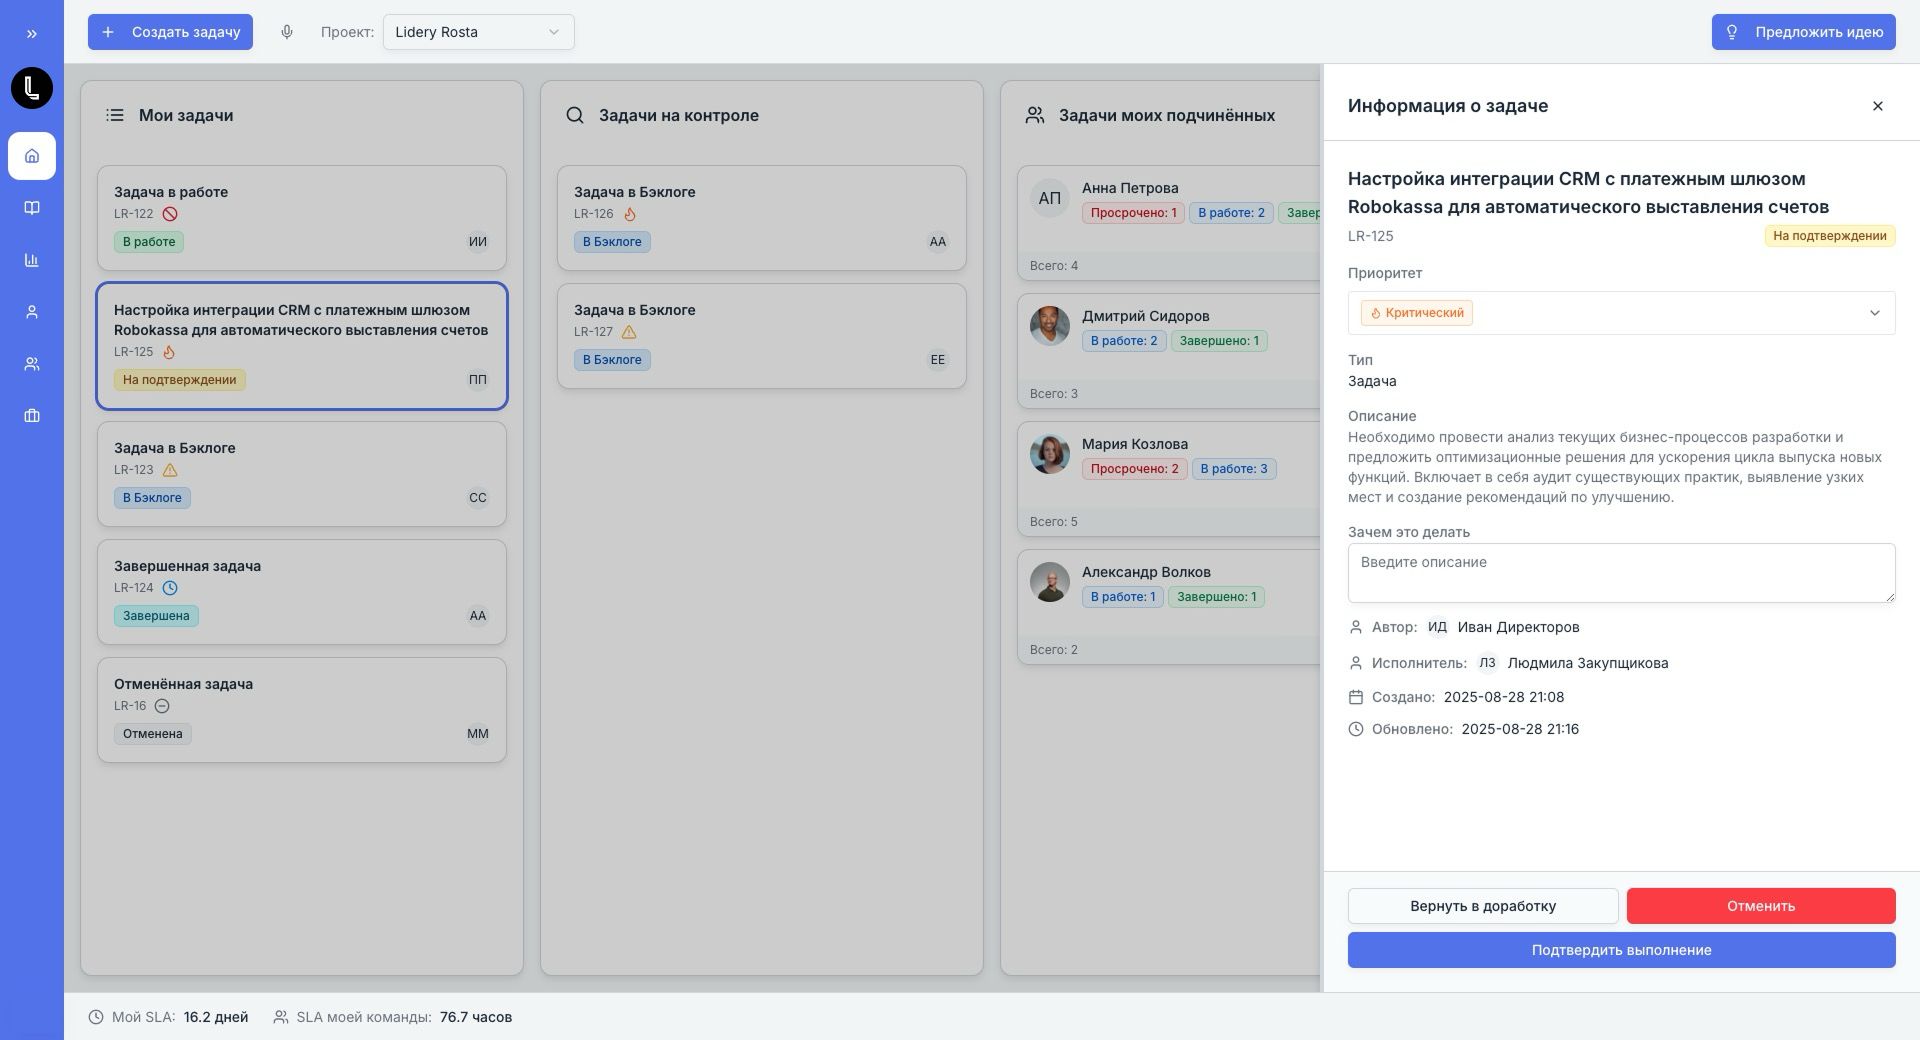Click the Предложить идею button
Viewport: 1920px width, 1040px height.
pyautogui.click(x=1803, y=32)
